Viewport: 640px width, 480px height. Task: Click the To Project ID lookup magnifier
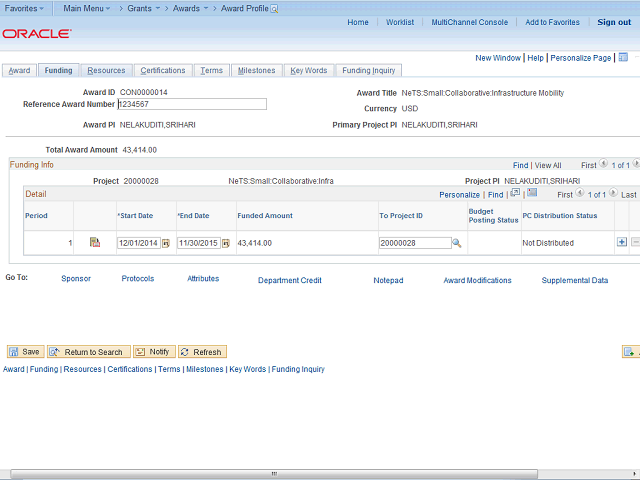pyautogui.click(x=456, y=243)
